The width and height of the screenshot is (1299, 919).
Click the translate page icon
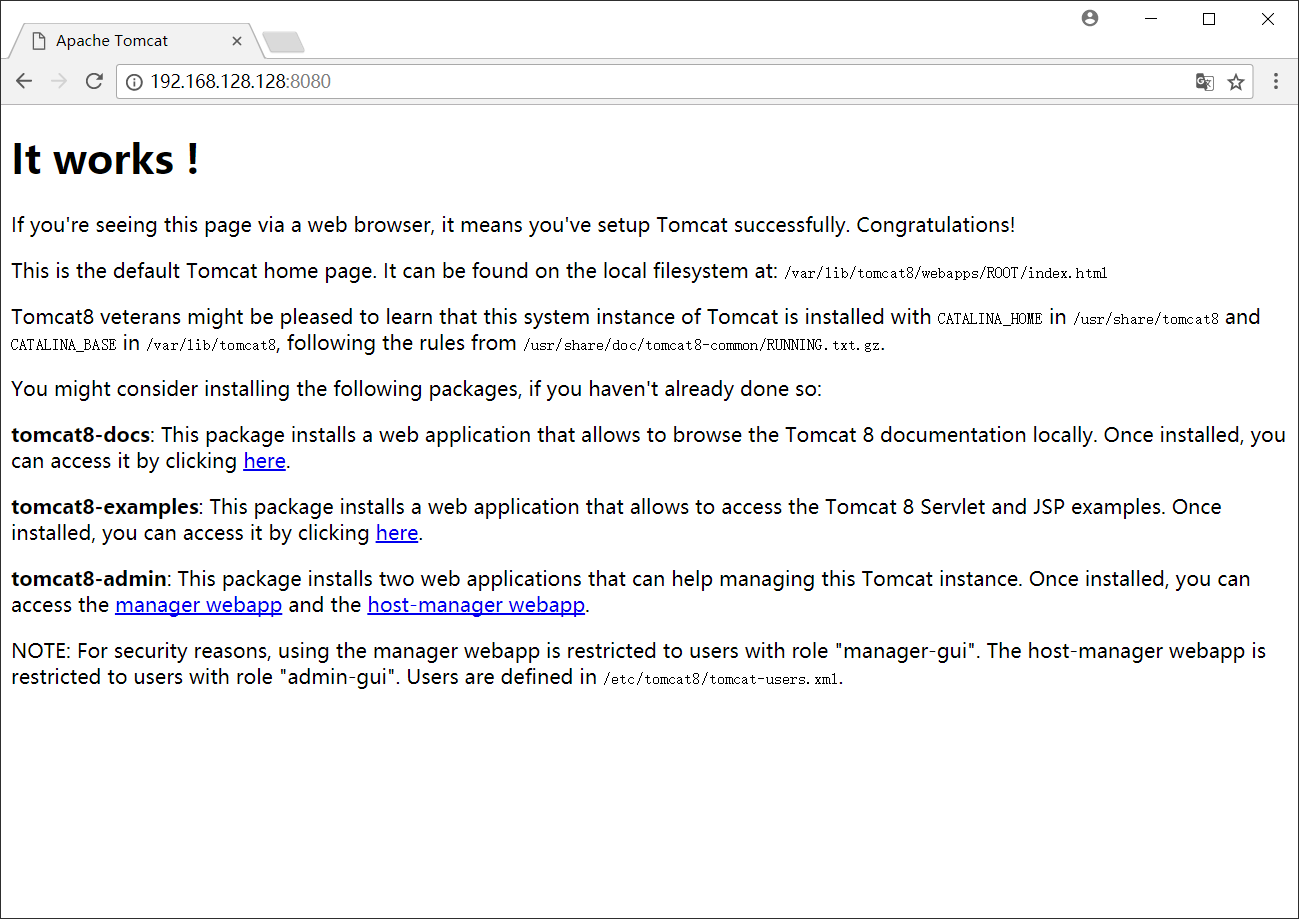click(x=1205, y=82)
